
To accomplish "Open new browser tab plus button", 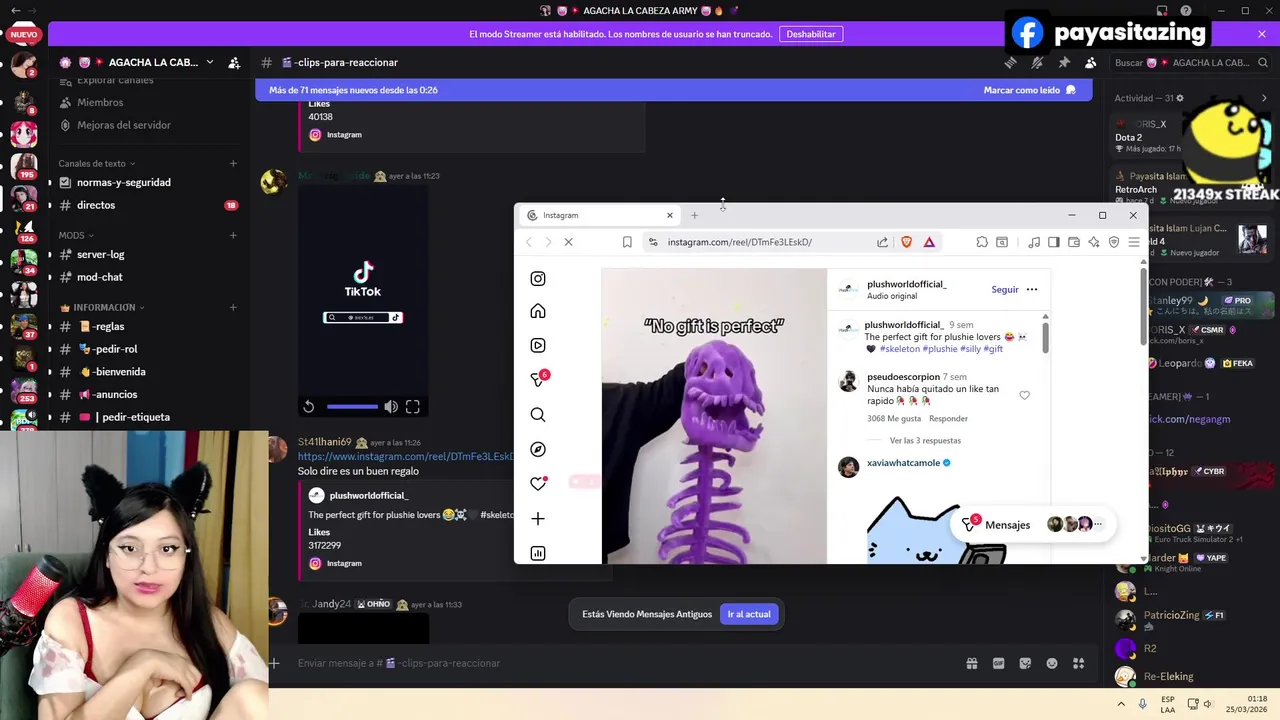I will [x=694, y=215].
